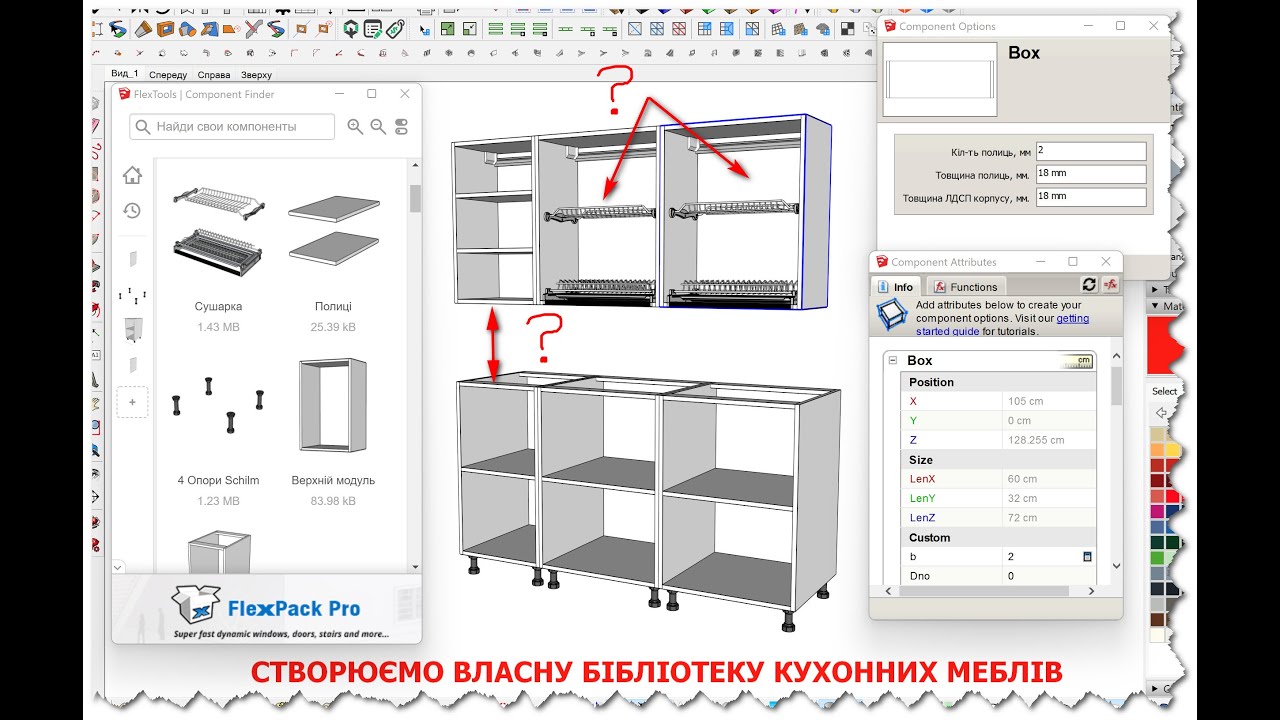Open recent history in Component Finder
The width and height of the screenshot is (1280, 720).
[x=132, y=211]
